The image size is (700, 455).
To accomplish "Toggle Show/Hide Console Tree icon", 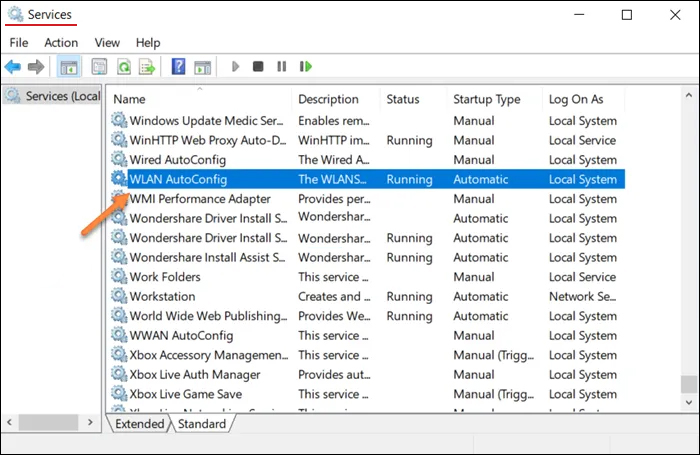I will [x=69, y=67].
